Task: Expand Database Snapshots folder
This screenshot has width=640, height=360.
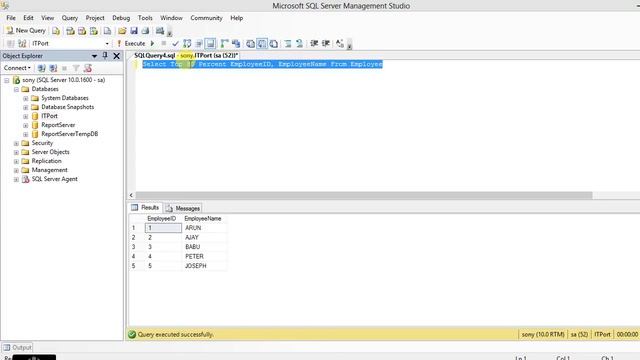Action: [x=26, y=107]
